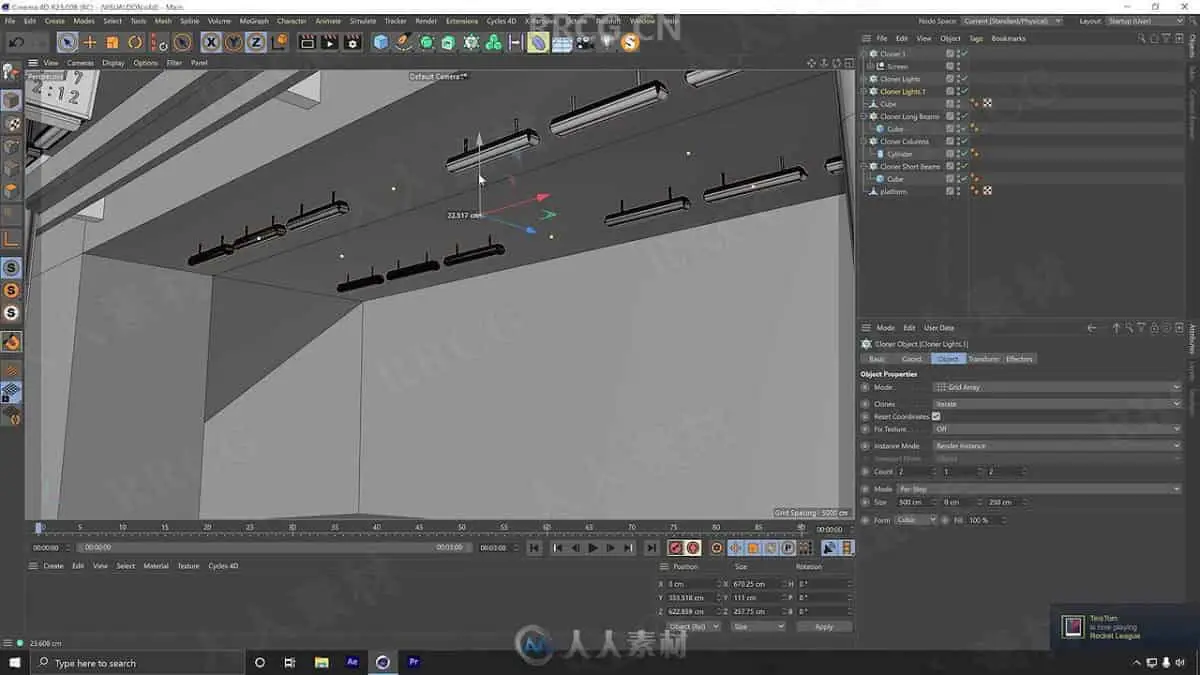Click the Play Forwards button
The height and width of the screenshot is (675, 1200).
coord(593,548)
